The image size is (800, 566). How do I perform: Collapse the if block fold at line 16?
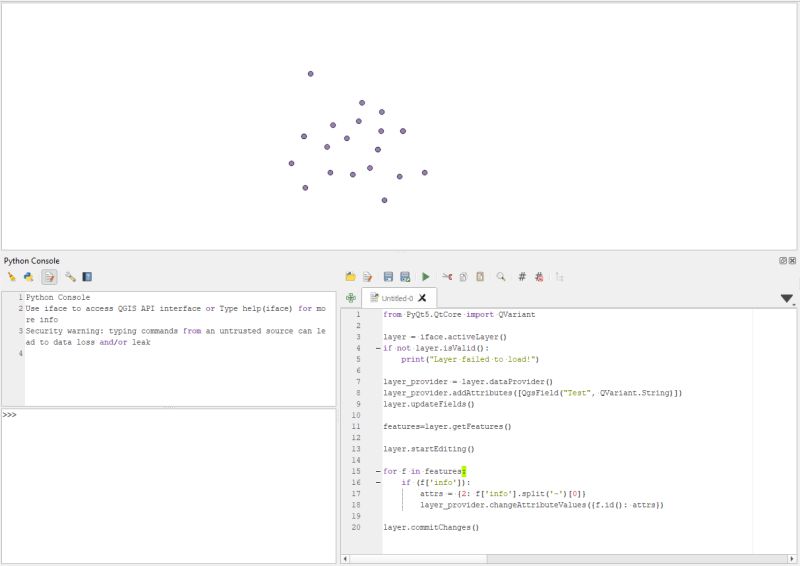[x=378, y=482]
